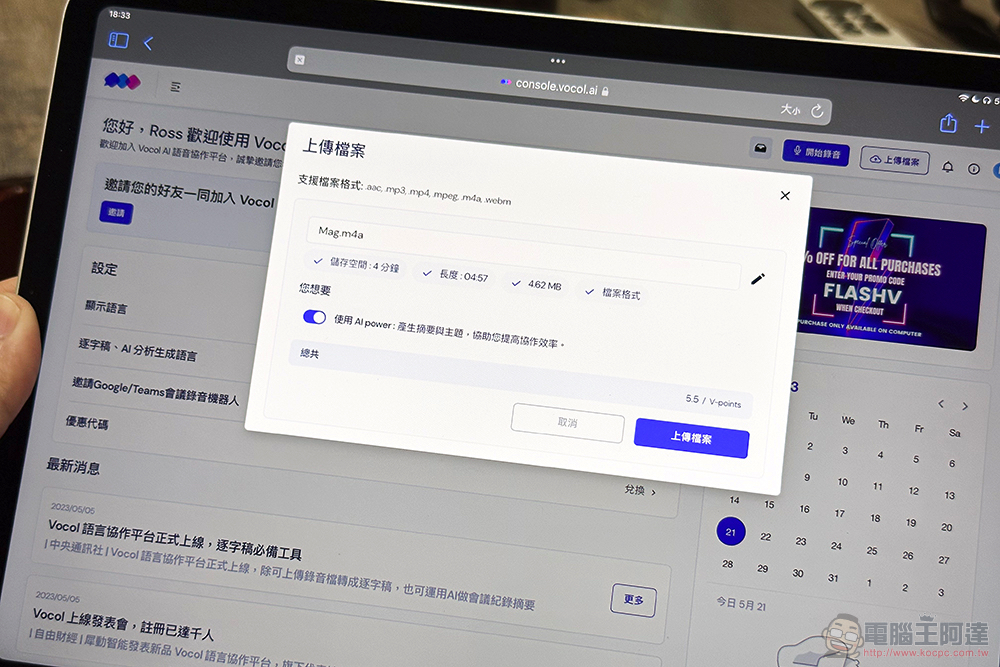
Task: Tap the Safari share icon
Action: tap(948, 123)
